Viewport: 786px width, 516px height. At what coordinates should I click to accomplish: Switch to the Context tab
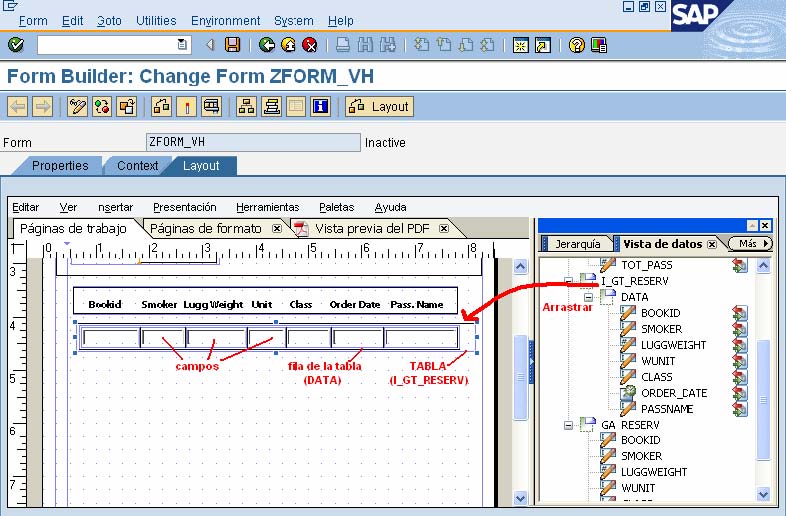(x=137, y=165)
